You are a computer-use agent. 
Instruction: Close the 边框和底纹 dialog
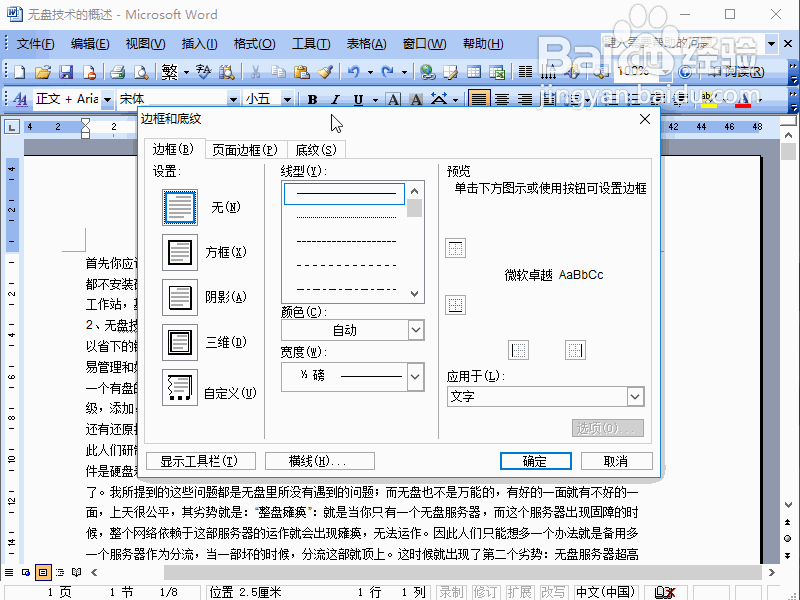(645, 119)
